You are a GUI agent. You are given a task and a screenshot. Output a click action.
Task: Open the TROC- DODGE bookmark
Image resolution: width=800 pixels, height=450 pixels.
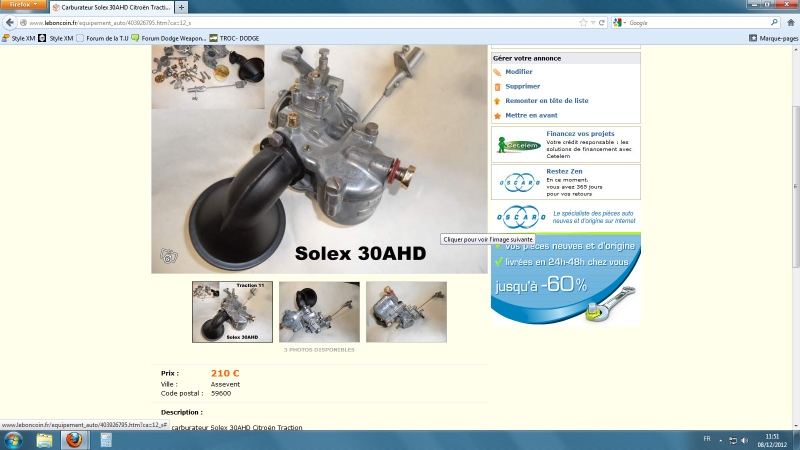pyautogui.click(x=234, y=38)
